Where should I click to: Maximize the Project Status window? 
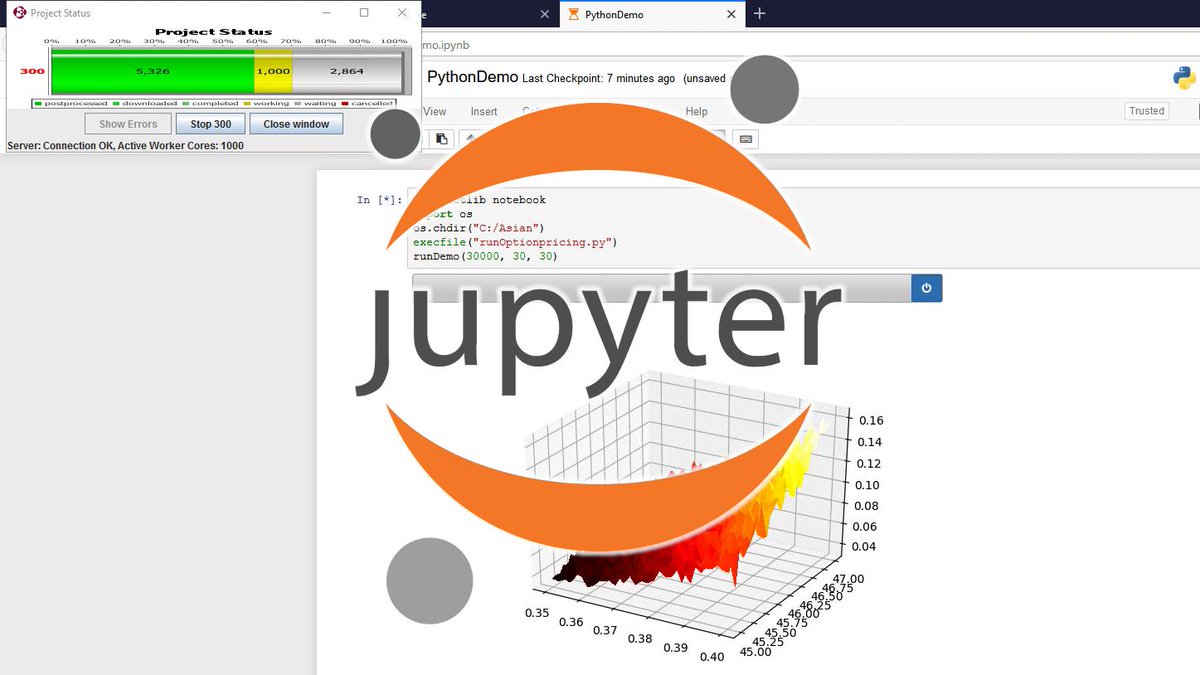[364, 13]
